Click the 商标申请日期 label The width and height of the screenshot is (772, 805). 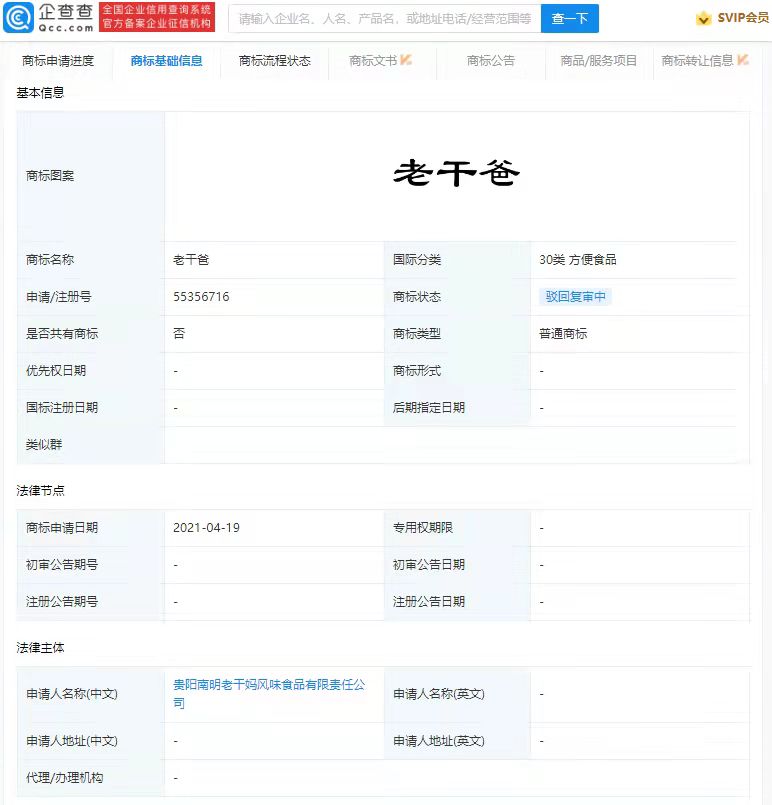(62, 528)
